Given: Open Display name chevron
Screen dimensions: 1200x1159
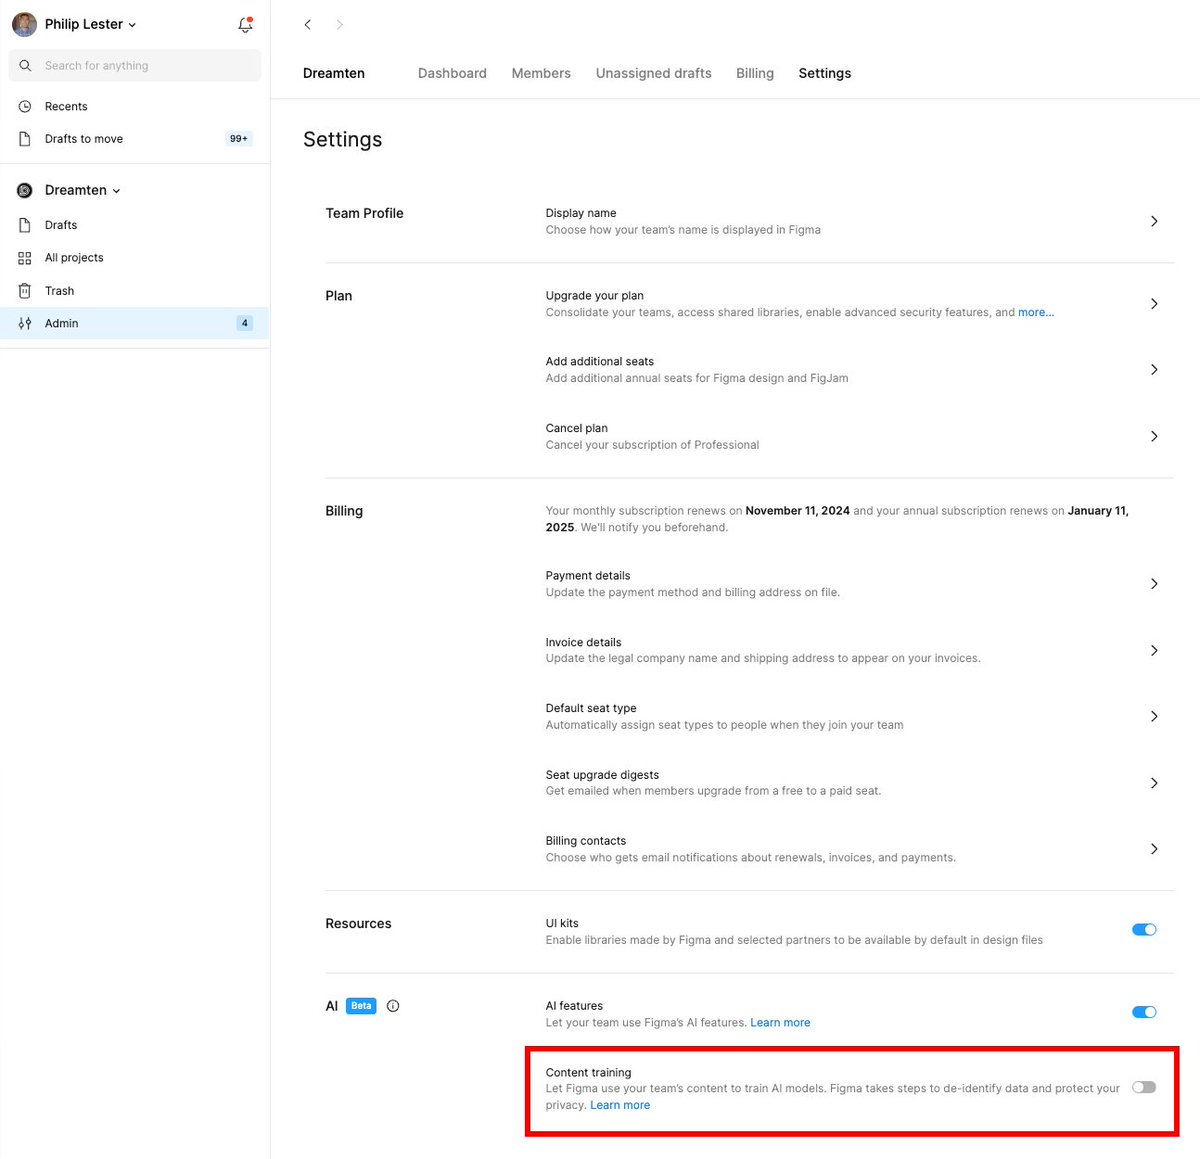Looking at the screenshot, I should click(1154, 221).
